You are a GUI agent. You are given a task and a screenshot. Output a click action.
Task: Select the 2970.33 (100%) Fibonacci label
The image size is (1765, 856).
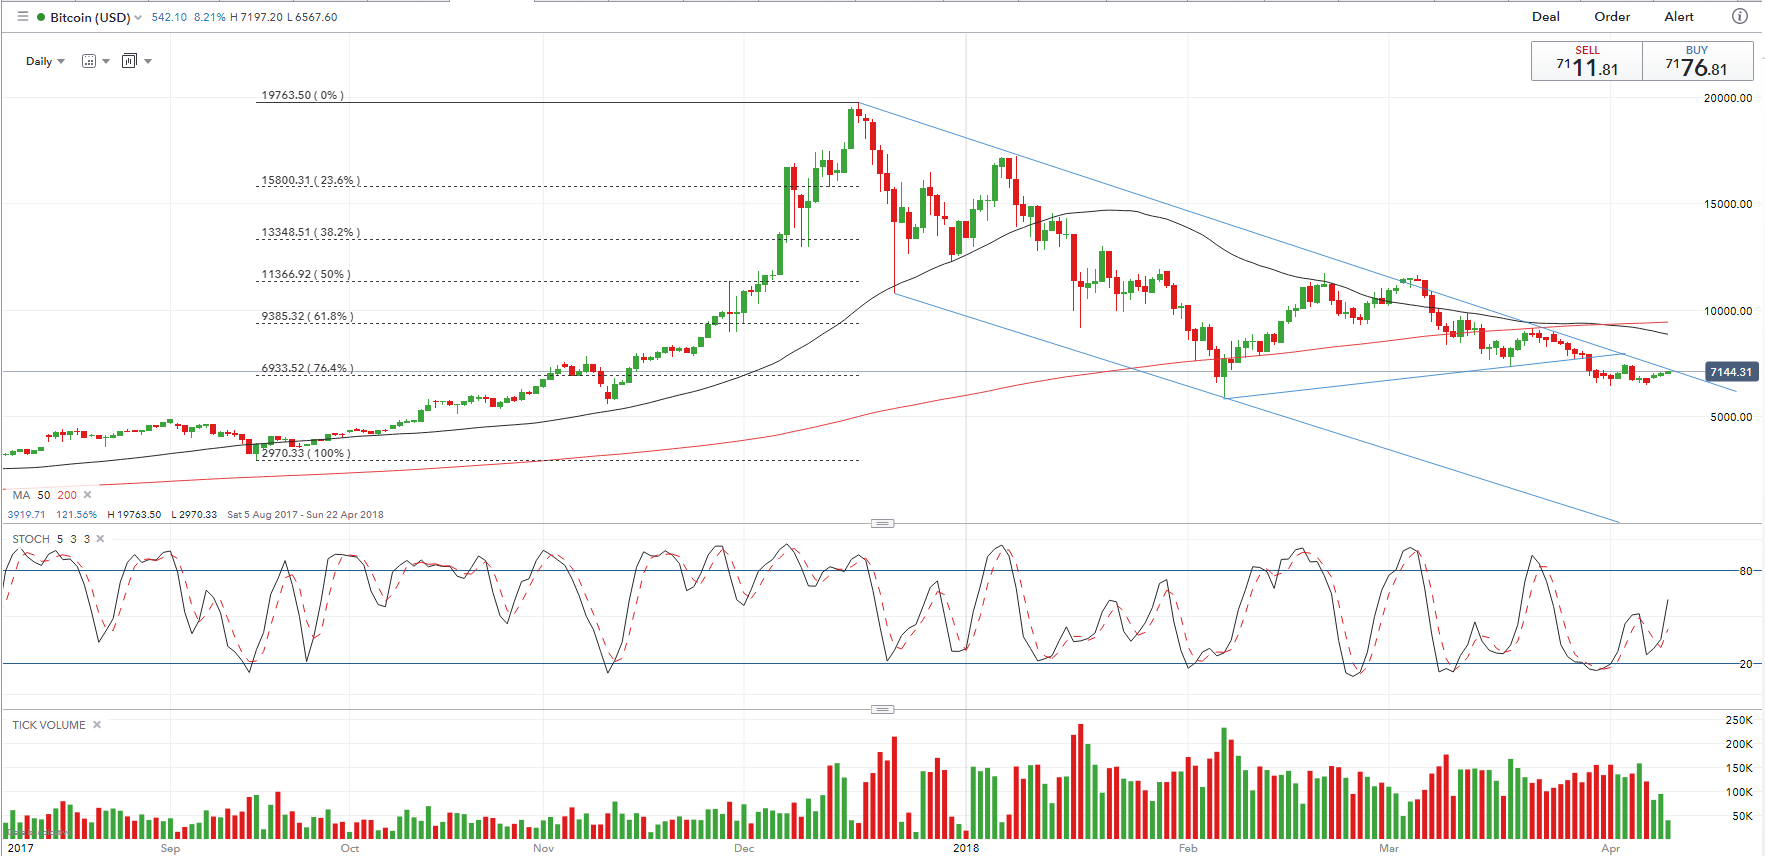[x=306, y=453]
